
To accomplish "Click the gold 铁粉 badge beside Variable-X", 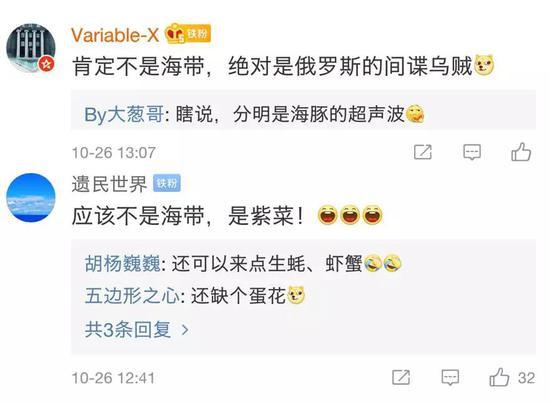I will coord(197,34).
